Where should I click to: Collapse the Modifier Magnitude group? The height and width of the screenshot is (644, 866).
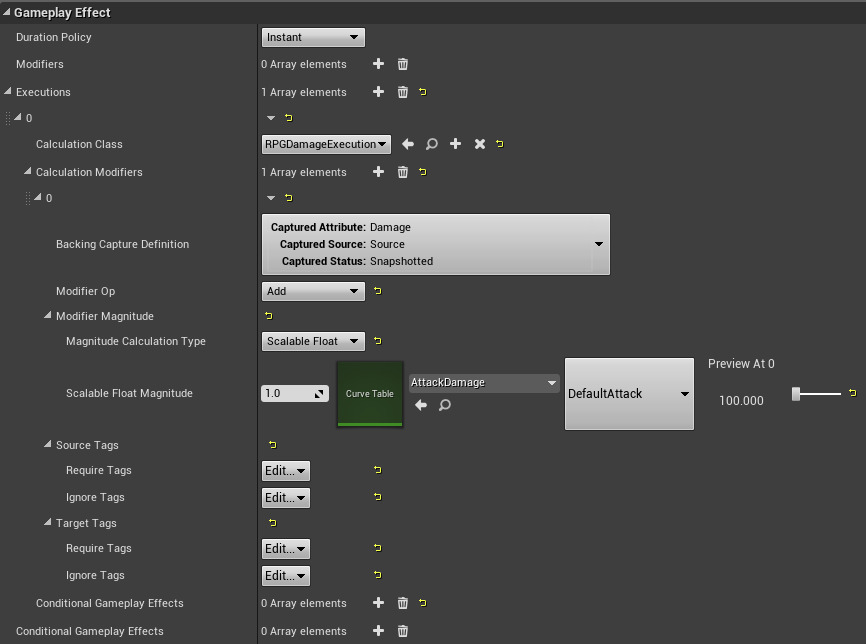coord(47,316)
